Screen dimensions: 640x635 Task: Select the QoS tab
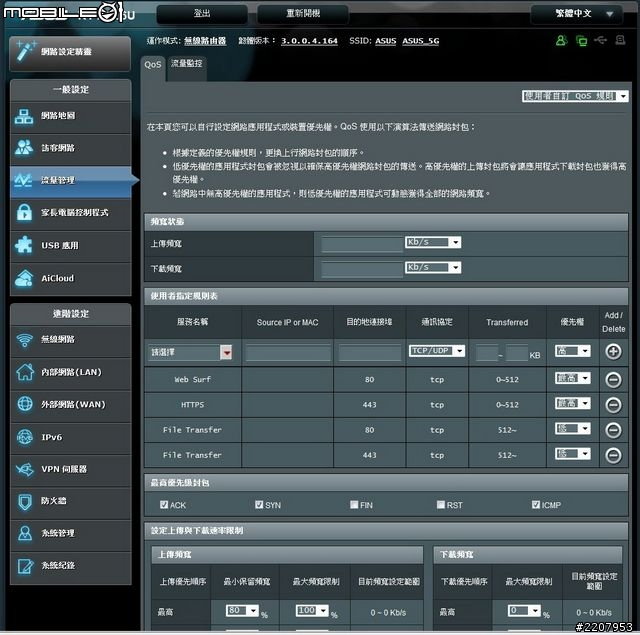[153, 64]
